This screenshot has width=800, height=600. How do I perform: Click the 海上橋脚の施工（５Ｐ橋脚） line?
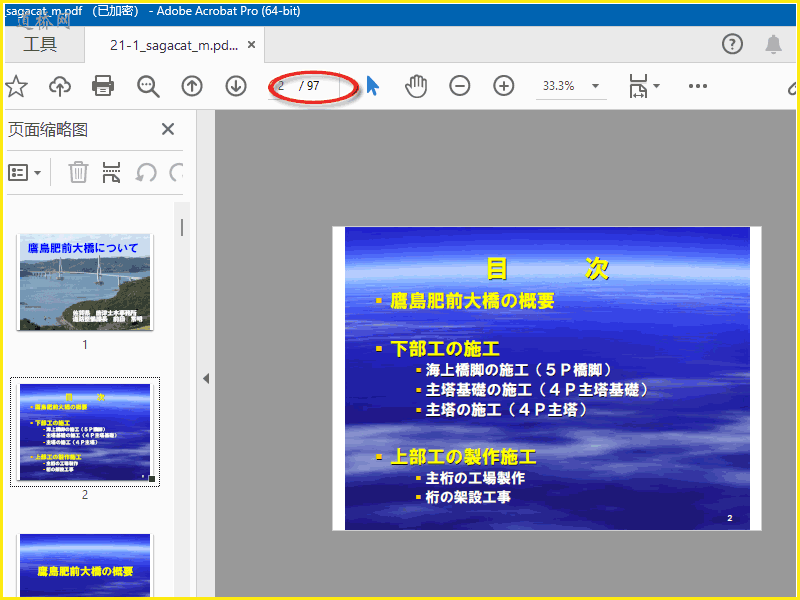(x=519, y=370)
